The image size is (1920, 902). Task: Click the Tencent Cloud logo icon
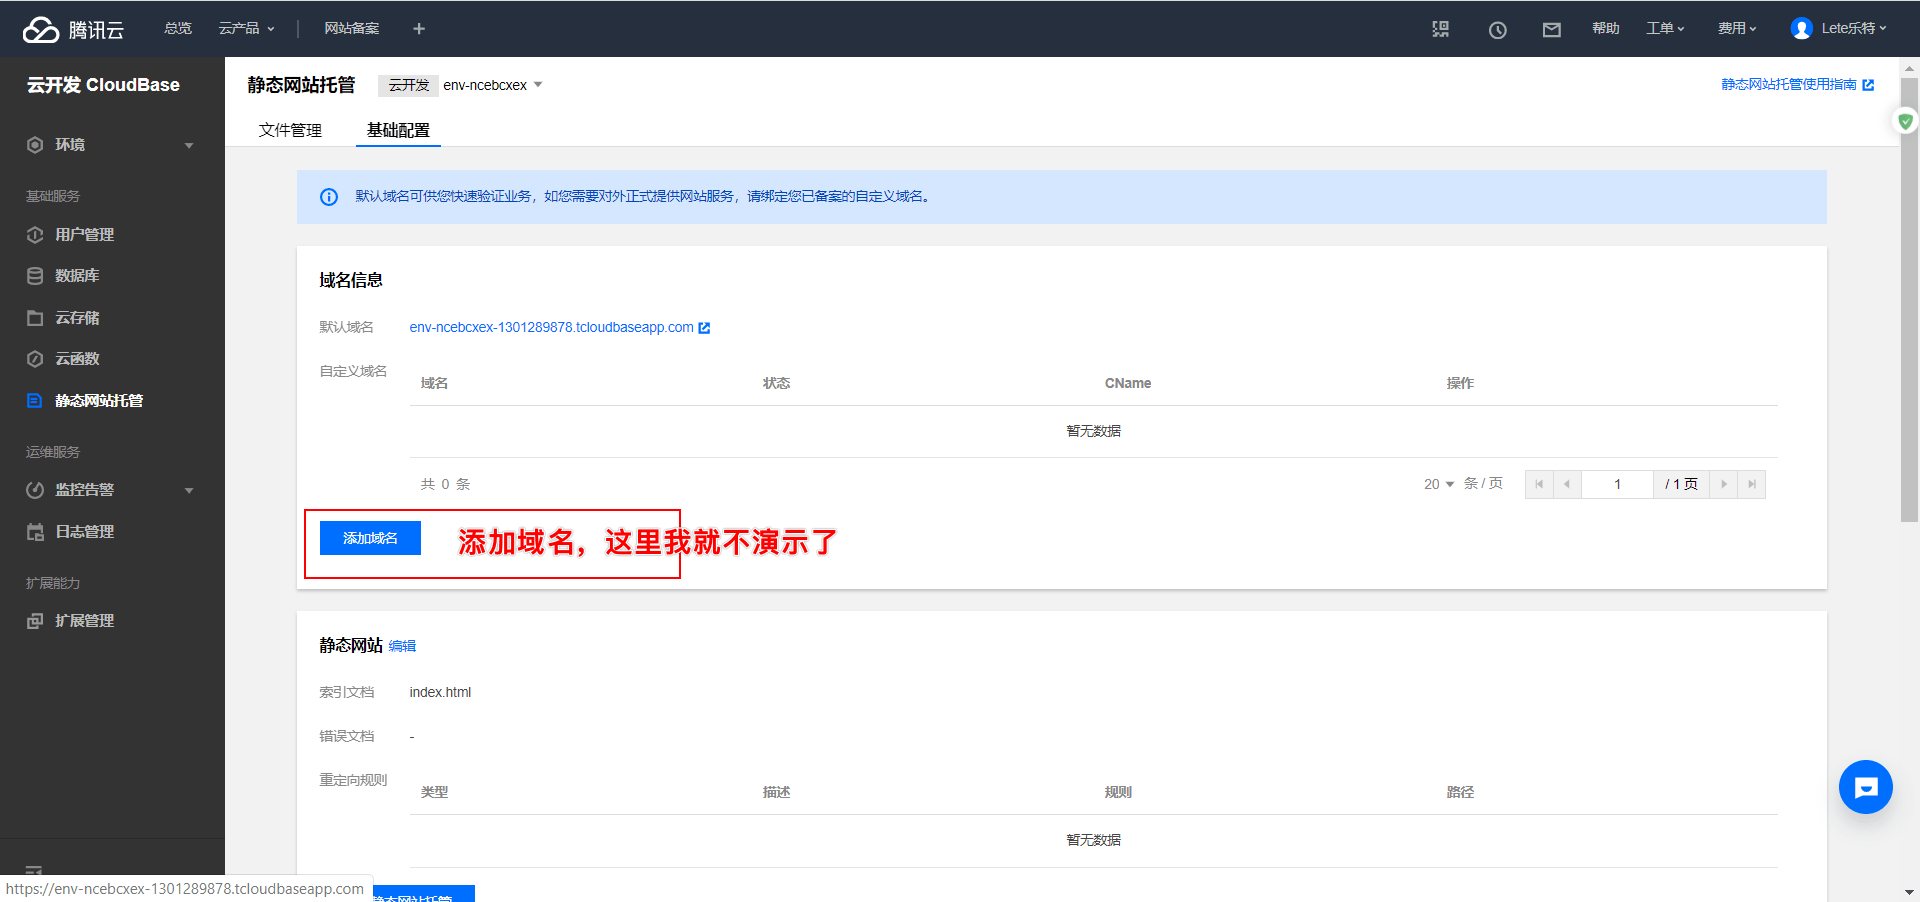41,30
